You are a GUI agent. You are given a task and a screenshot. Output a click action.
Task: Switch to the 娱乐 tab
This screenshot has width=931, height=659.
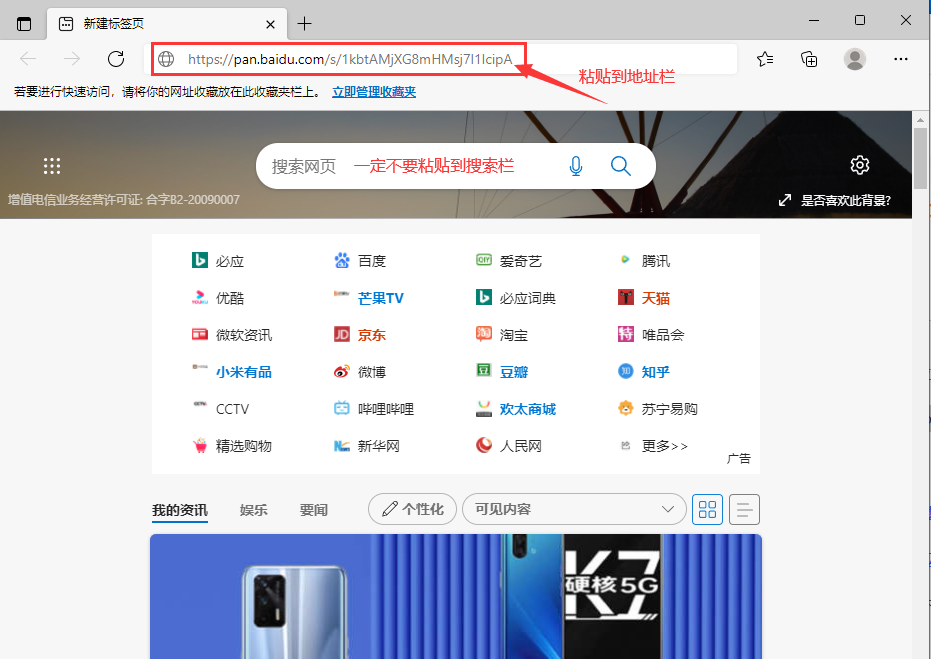tap(254, 510)
